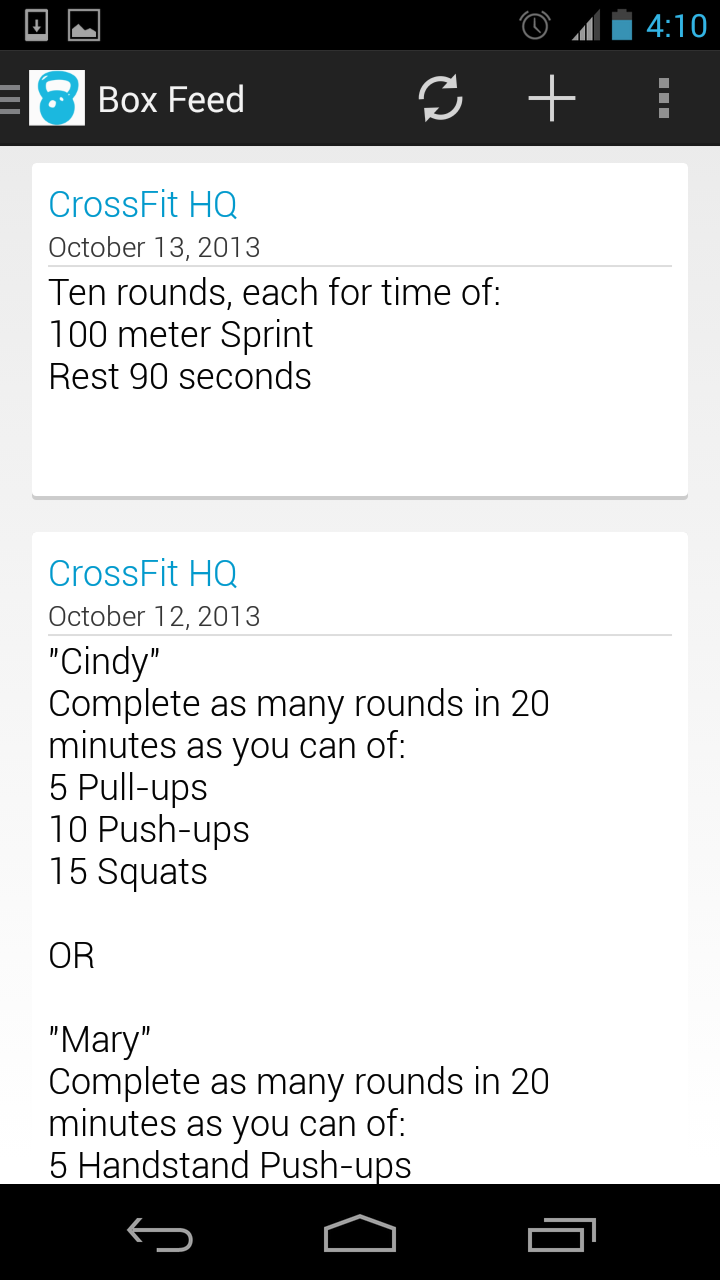Refresh the Box Feed

(440, 98)
